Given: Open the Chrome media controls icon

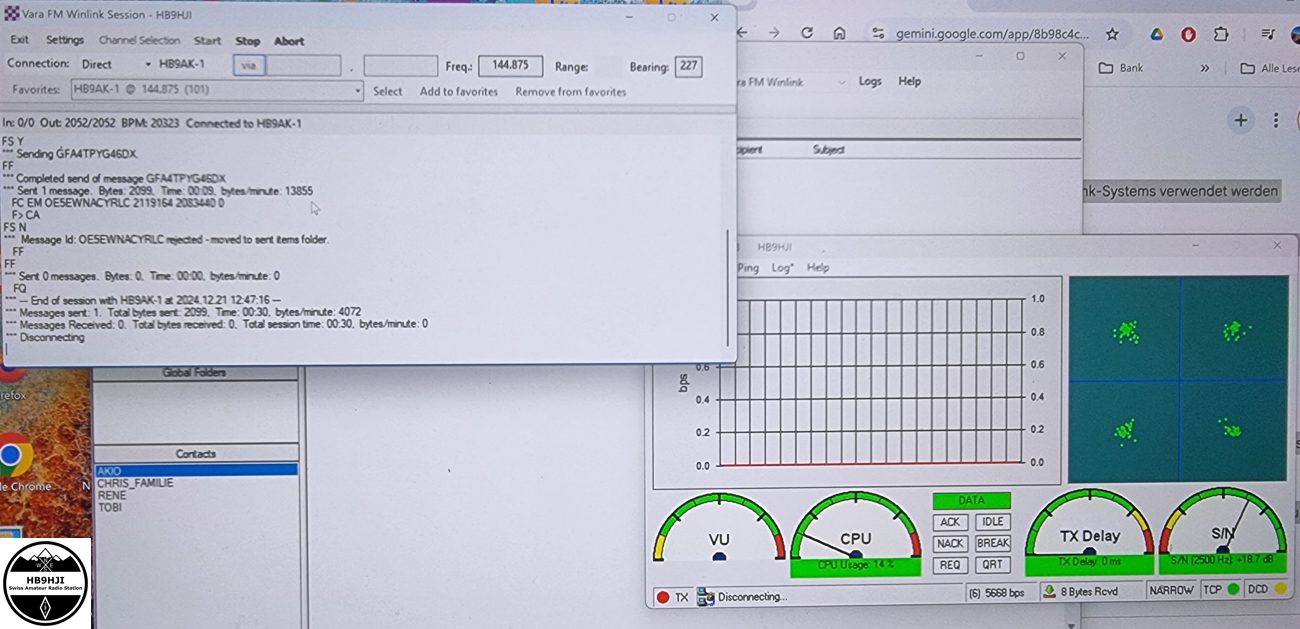Looking at the screenshot, I should pyautogui.click(x=1268, y=34).
